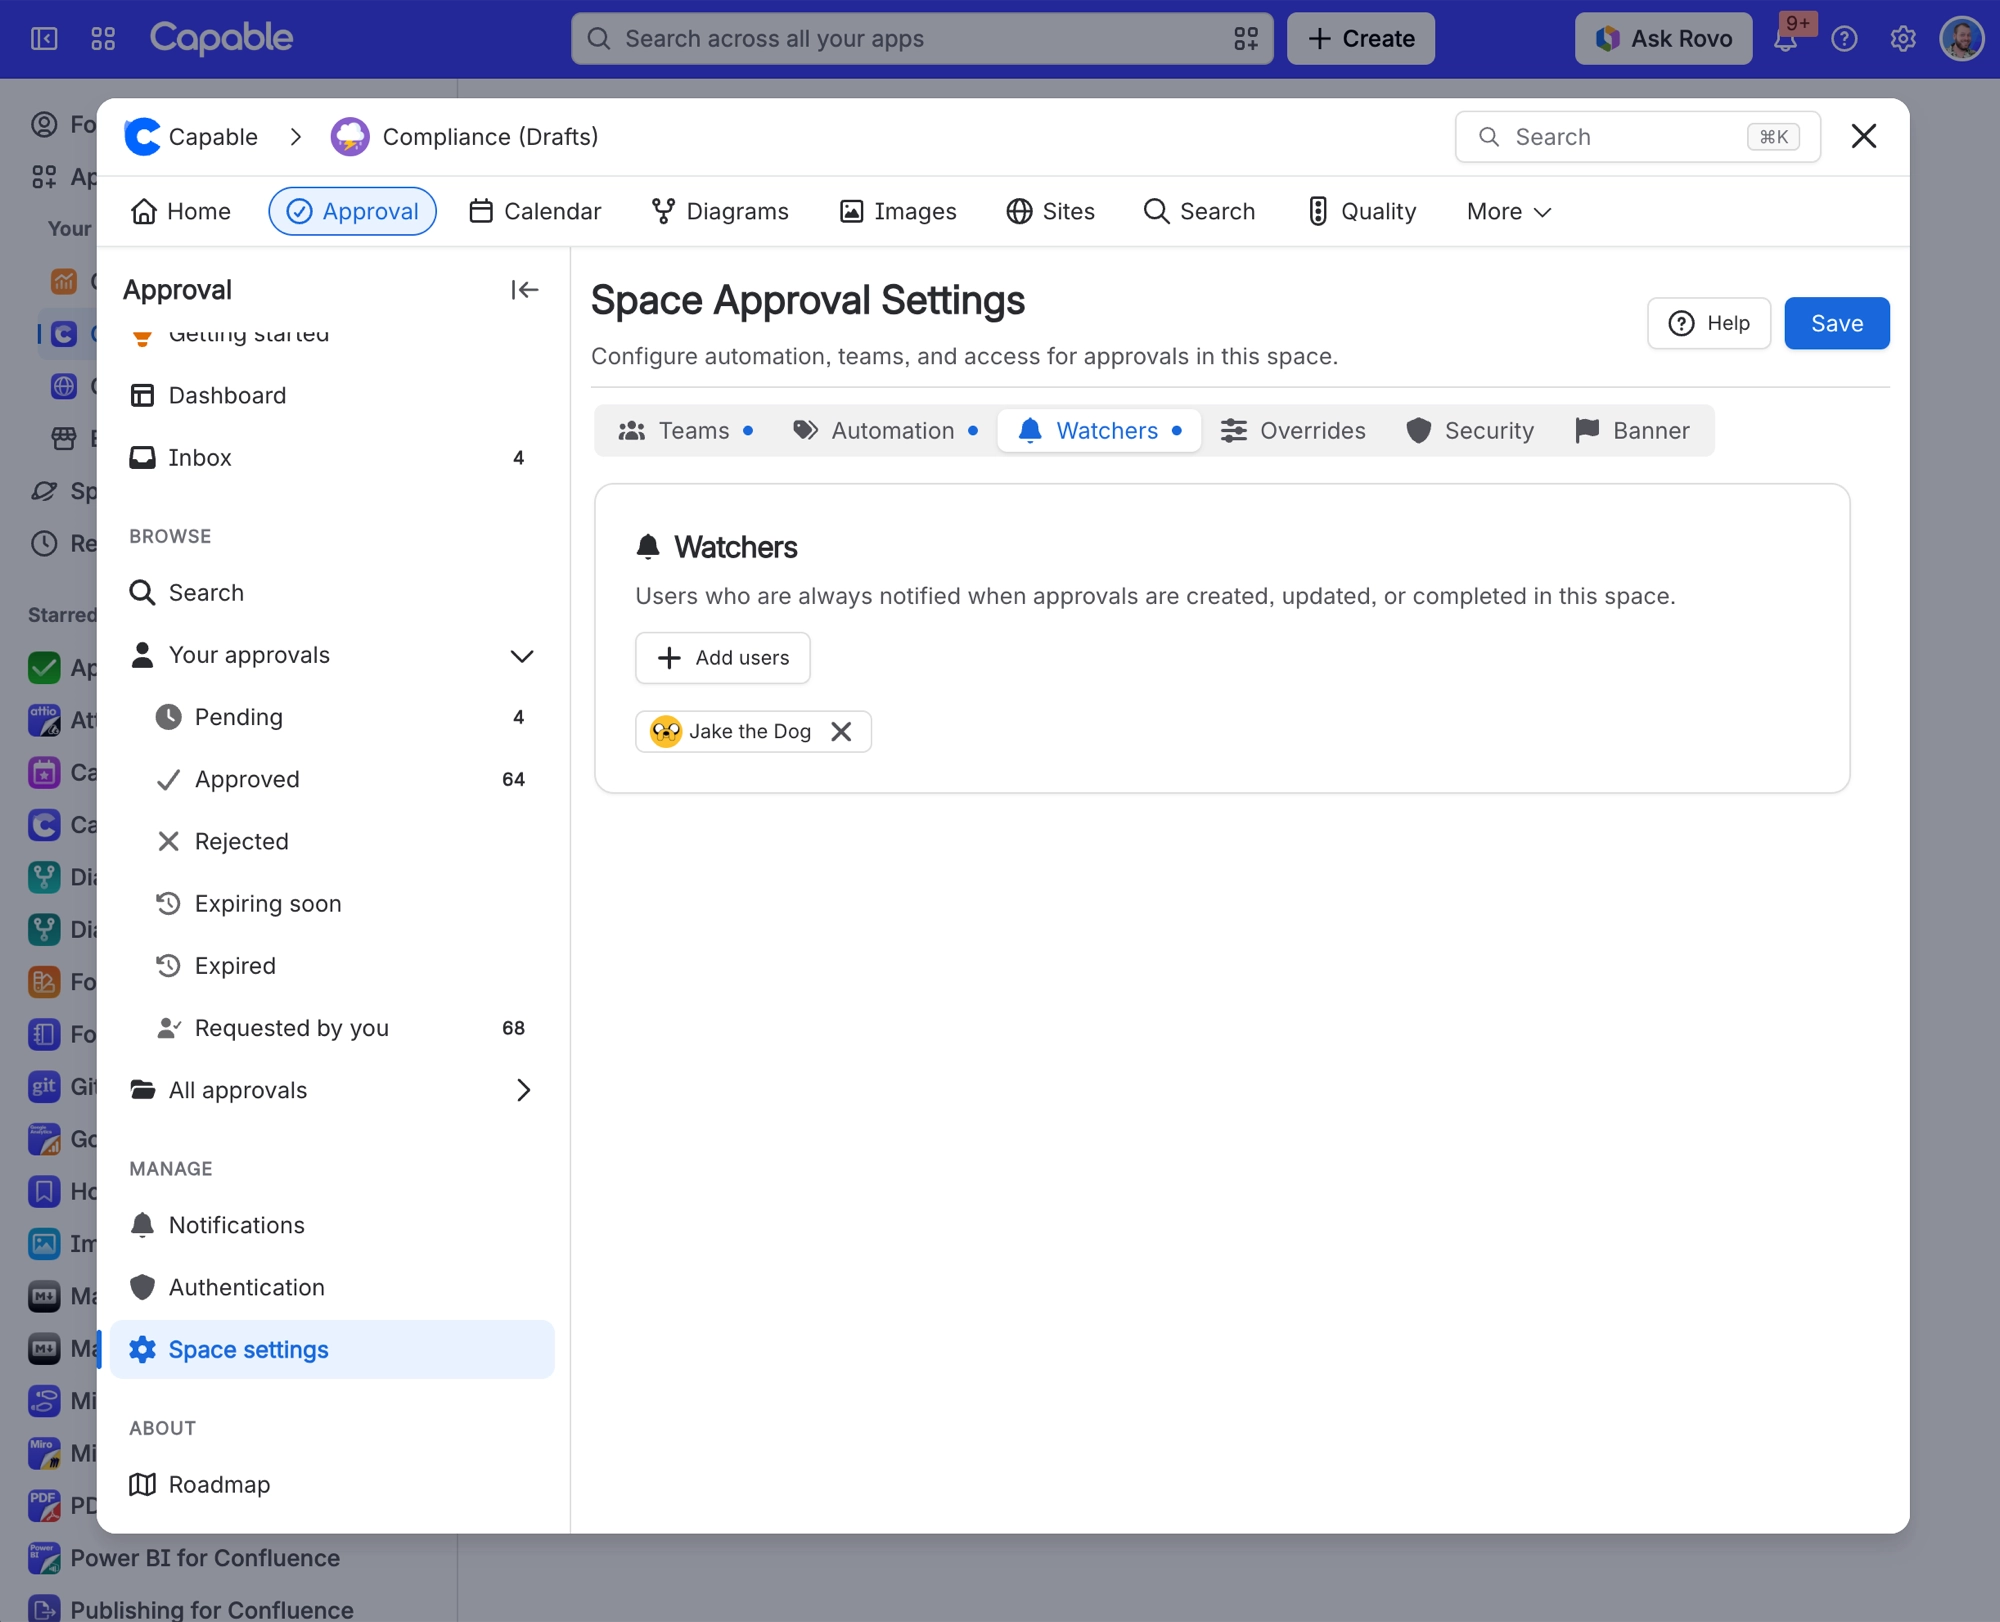Open the app switcher grid icon

[x=103, y=39]
